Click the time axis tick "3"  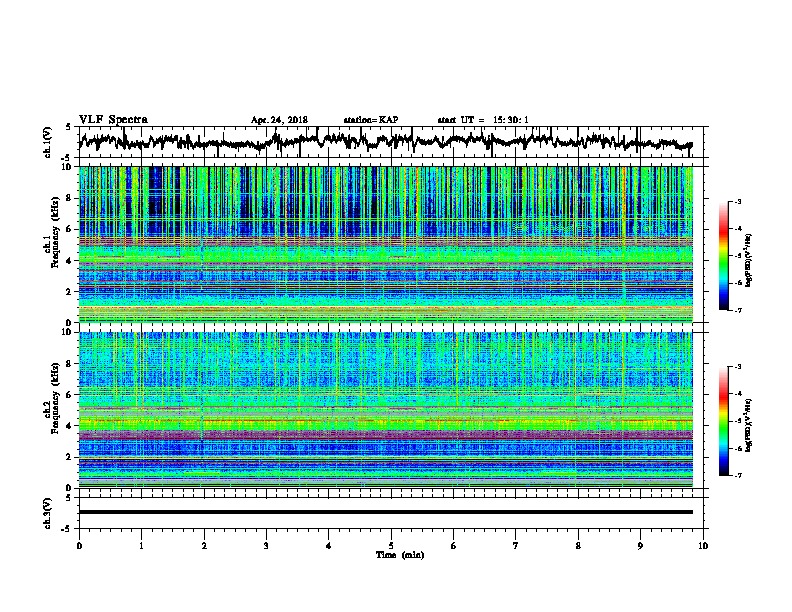[x=266, y=546]
